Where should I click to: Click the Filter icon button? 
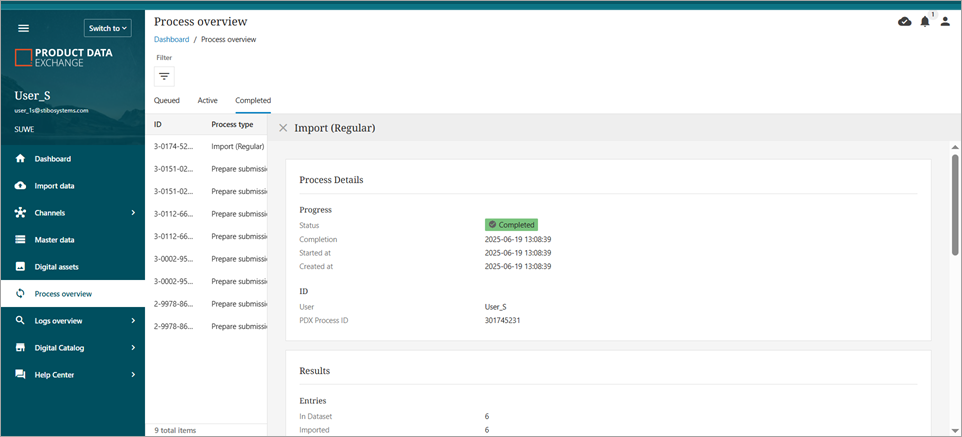pyautogui.click(x=165, y=76)
